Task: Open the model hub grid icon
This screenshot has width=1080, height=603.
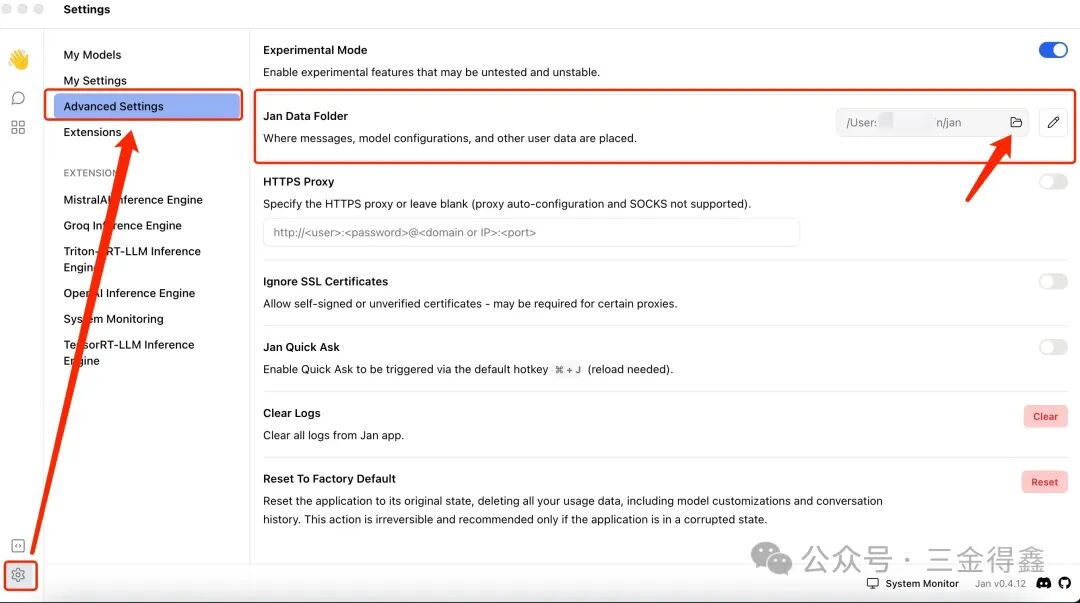Action: point(18,127)
